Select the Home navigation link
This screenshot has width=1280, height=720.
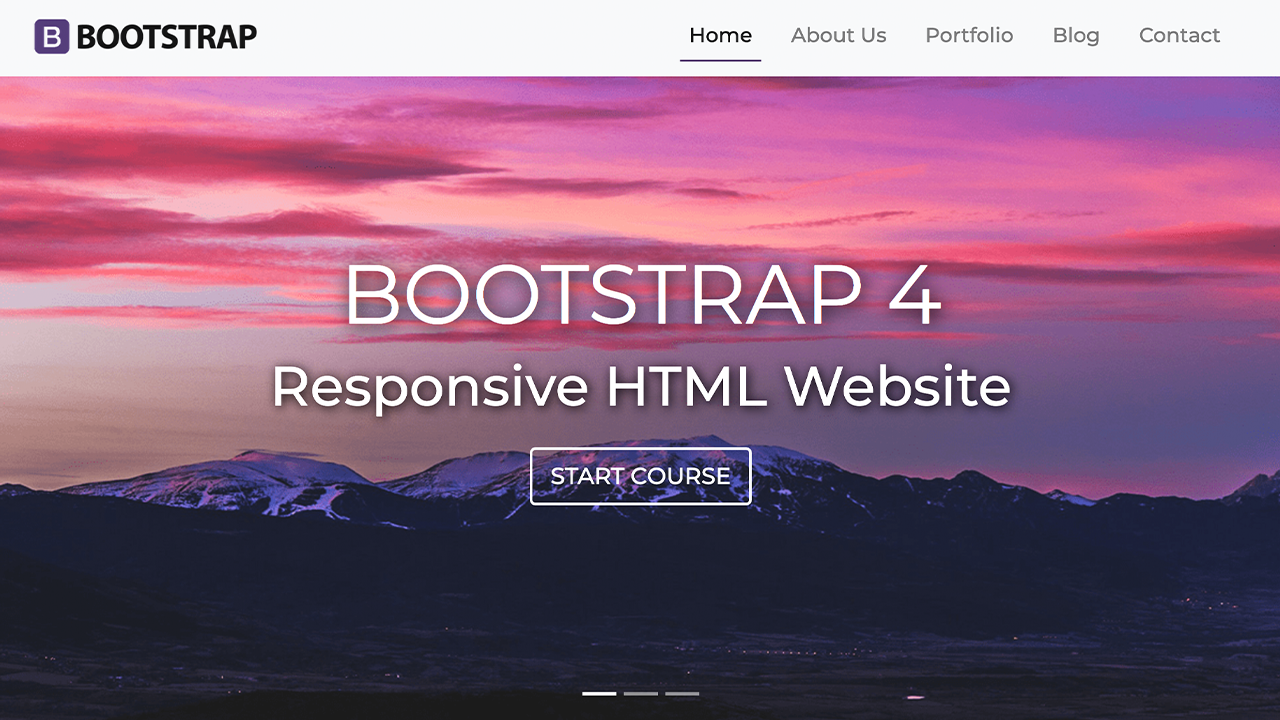point(720,35)
